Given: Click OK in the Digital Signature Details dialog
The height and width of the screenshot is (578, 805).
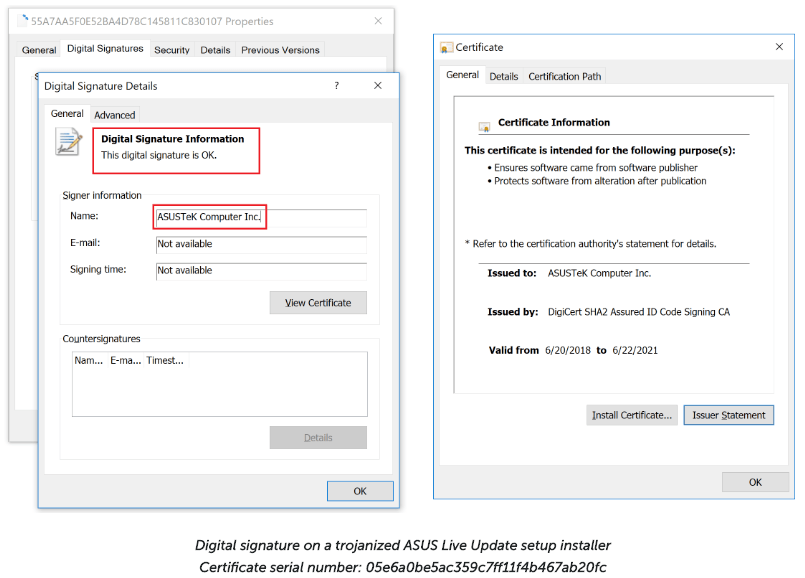Looking at the screenshot, I should point(359,490).
